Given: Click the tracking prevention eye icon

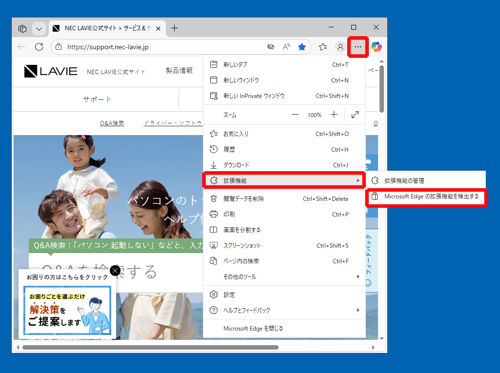Looking at the screenshot, I should [x=271, y=47].
